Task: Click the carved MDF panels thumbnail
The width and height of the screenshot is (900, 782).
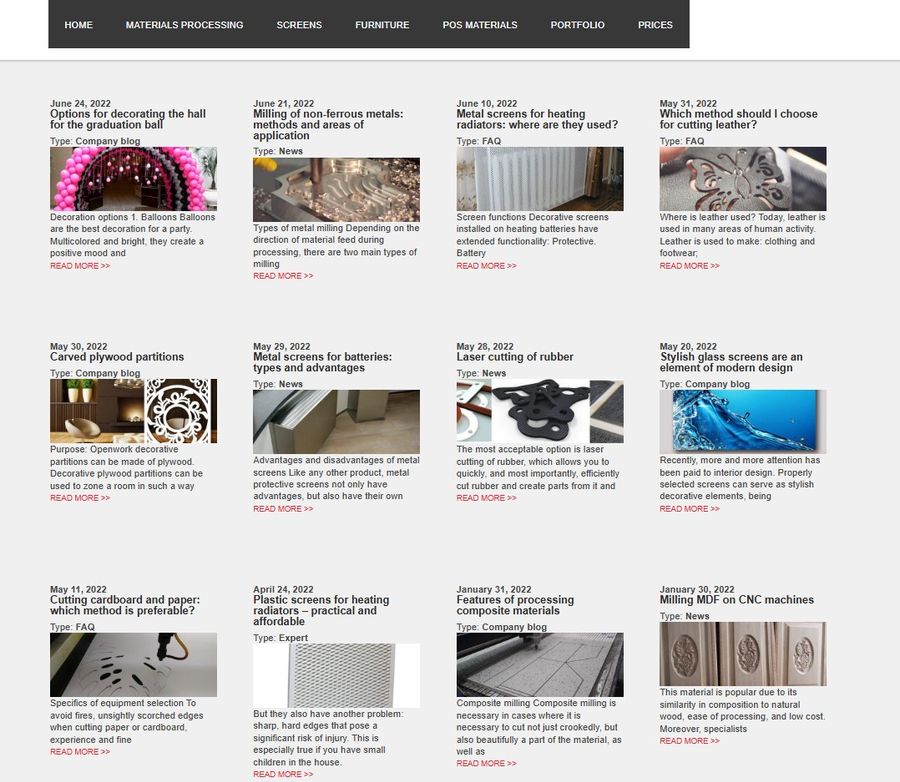Action: coord(743,654)
